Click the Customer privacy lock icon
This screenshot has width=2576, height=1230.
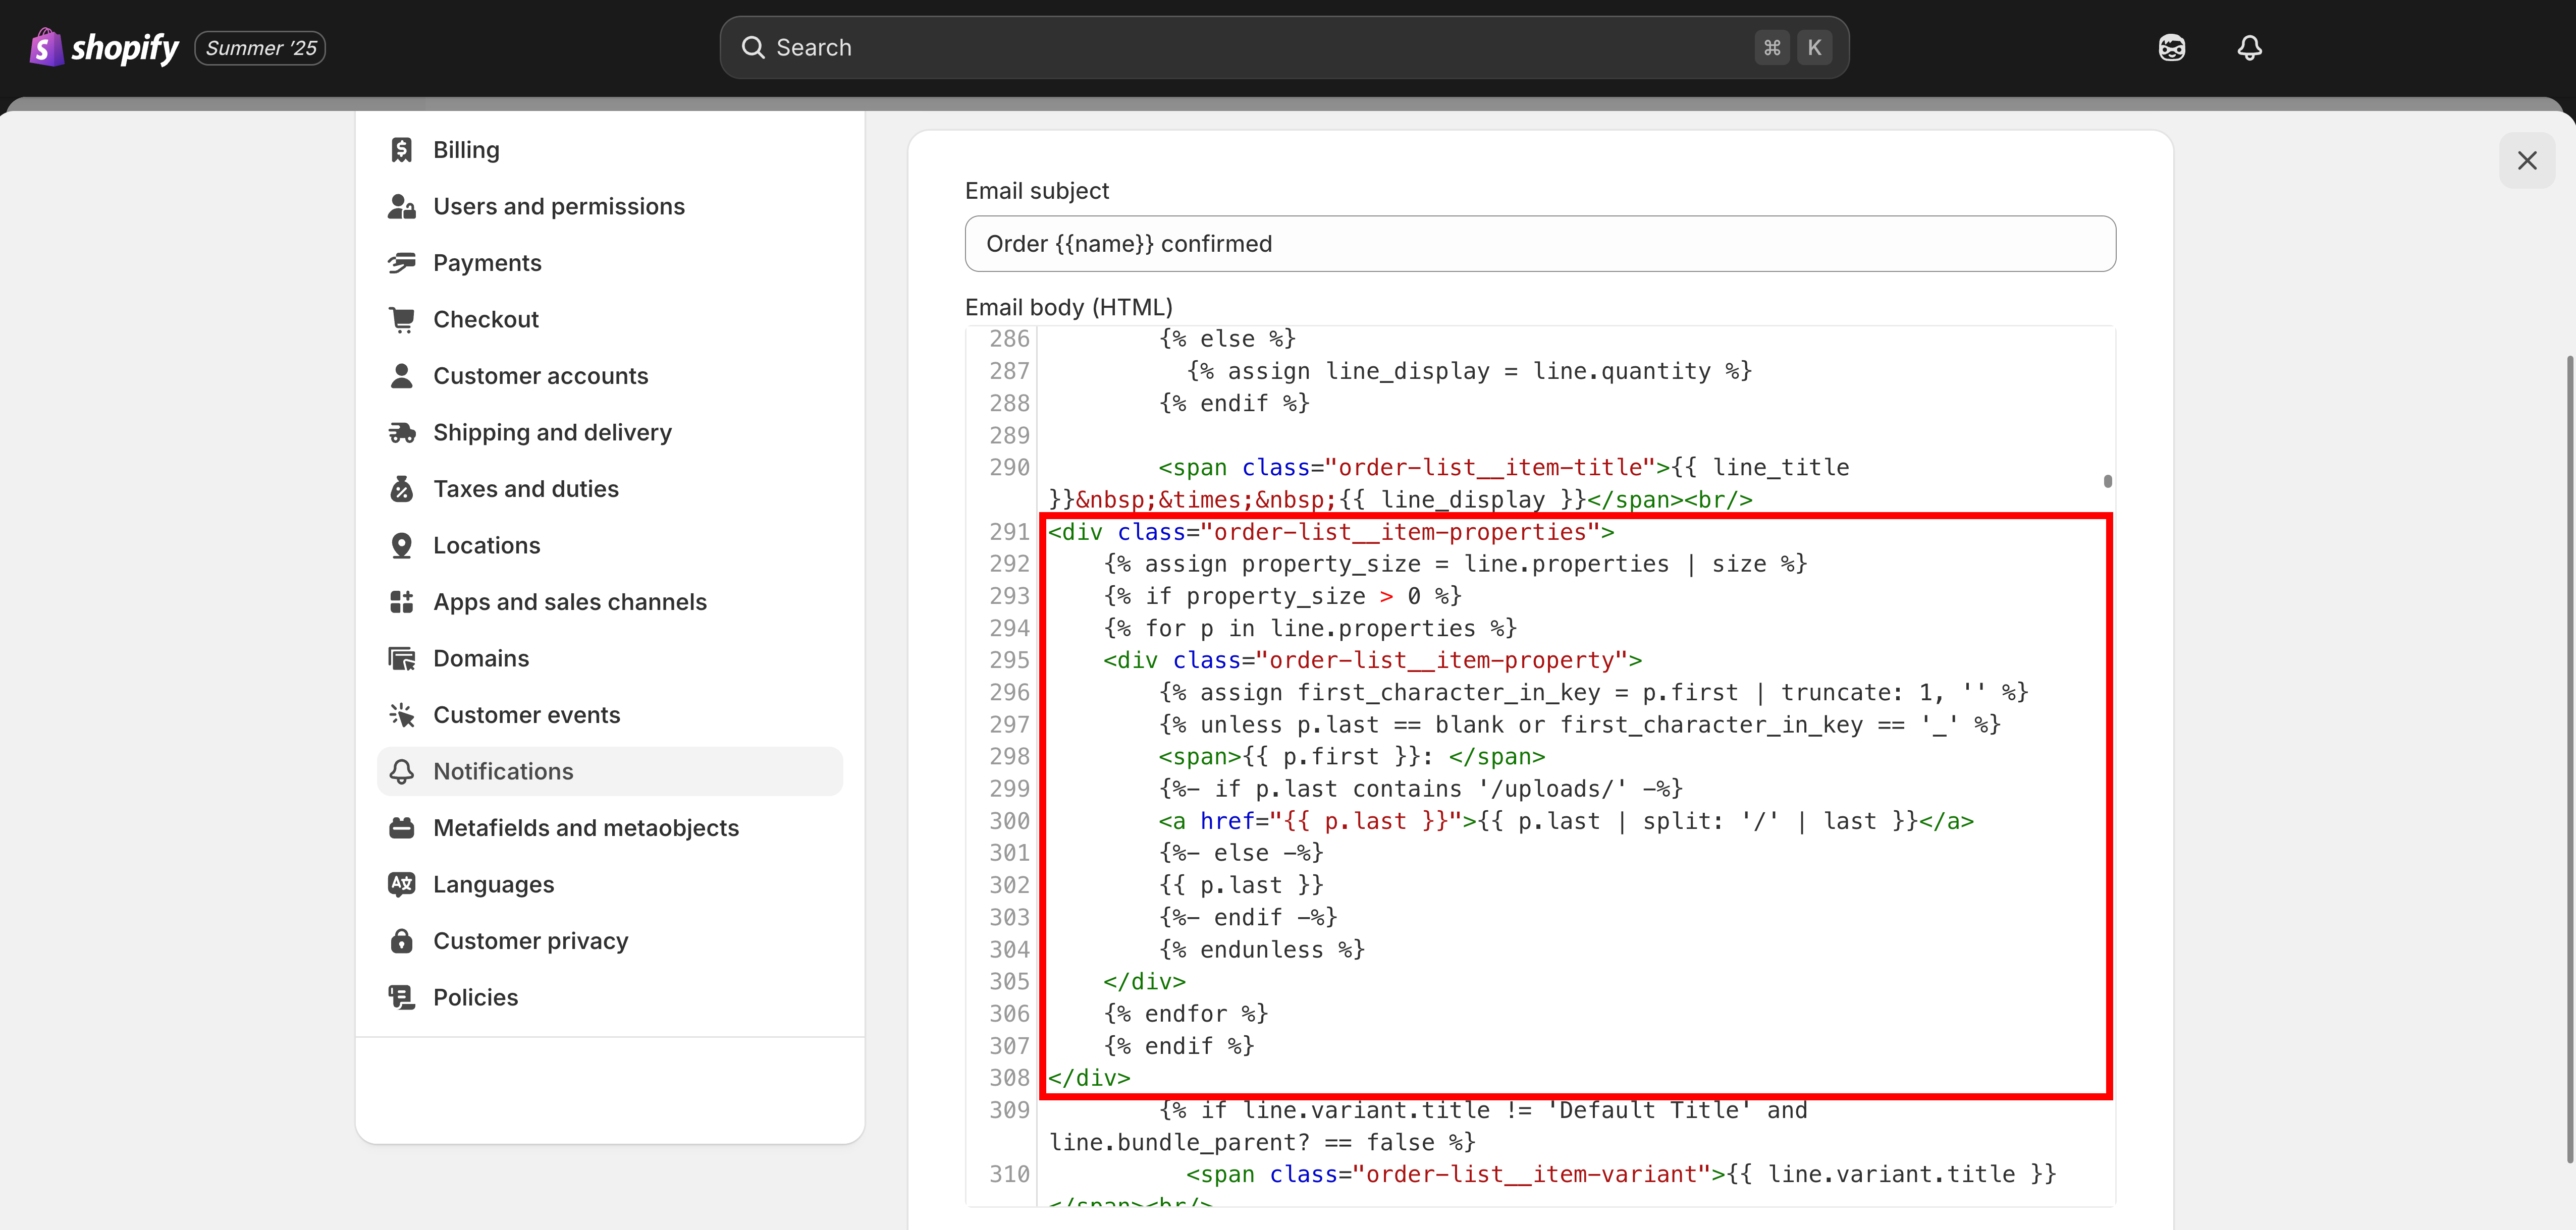[402, 941]
